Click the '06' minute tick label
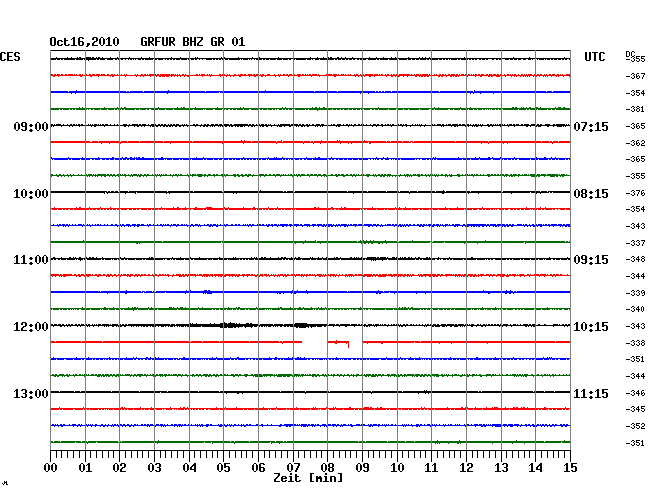This screenshot has height=494, width=650. click(258, 467)
